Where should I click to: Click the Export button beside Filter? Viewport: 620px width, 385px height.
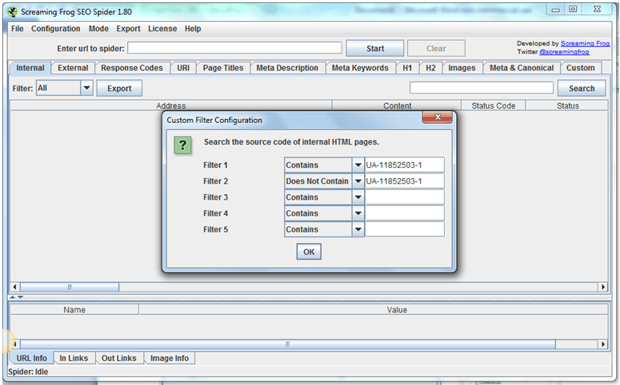(119, 88)
